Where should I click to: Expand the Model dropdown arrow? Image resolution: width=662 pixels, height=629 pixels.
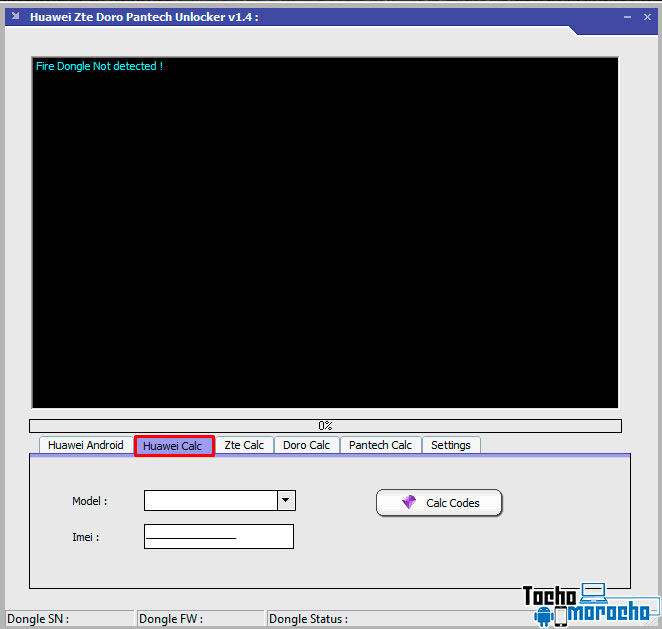coord(286,500)
